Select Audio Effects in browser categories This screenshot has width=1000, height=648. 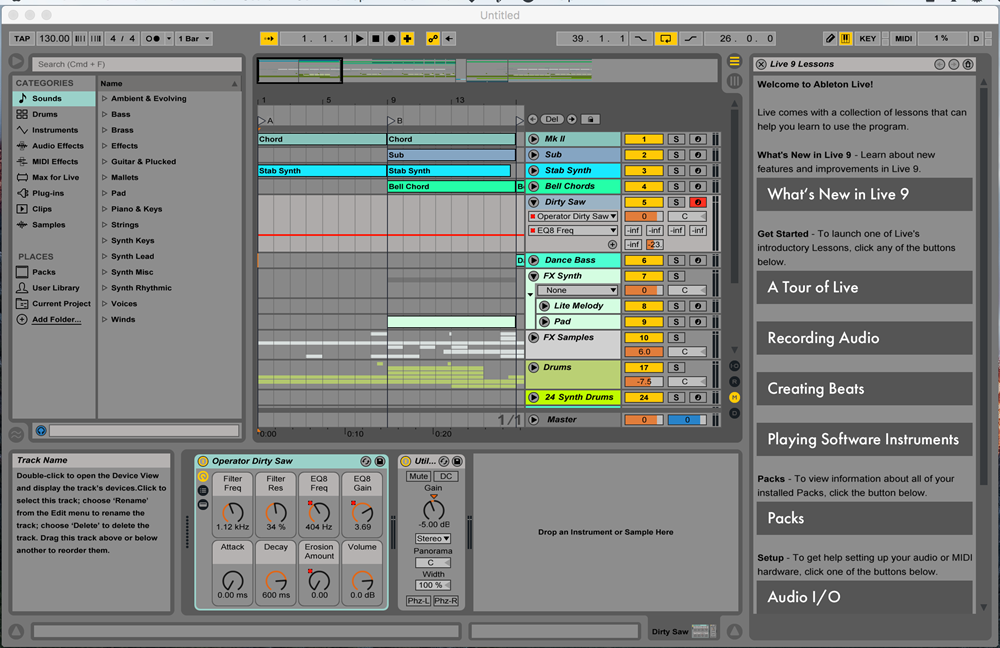(x=57, y=146)
